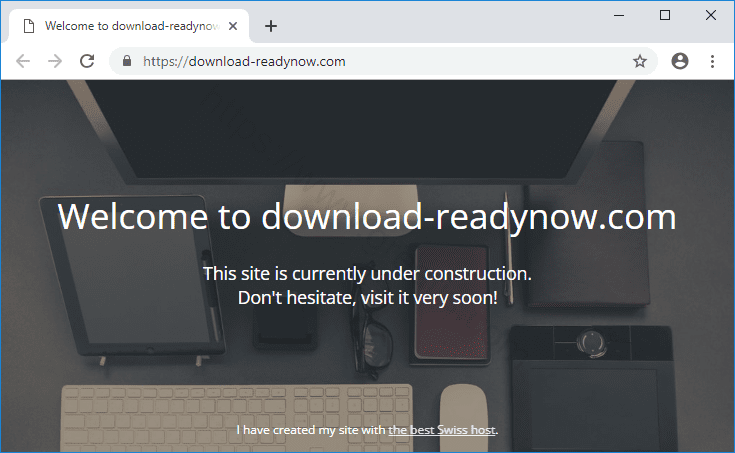Follow the 'the best Swiss host' link
The height and width of the screenshot is (453, 735).
pos(442,430)
